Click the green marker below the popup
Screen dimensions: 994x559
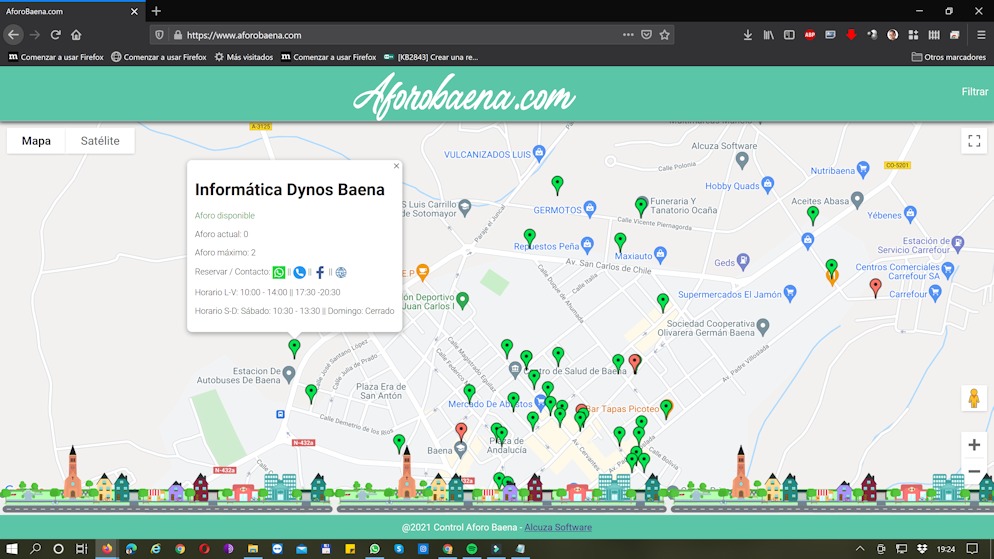coord(294,348)
